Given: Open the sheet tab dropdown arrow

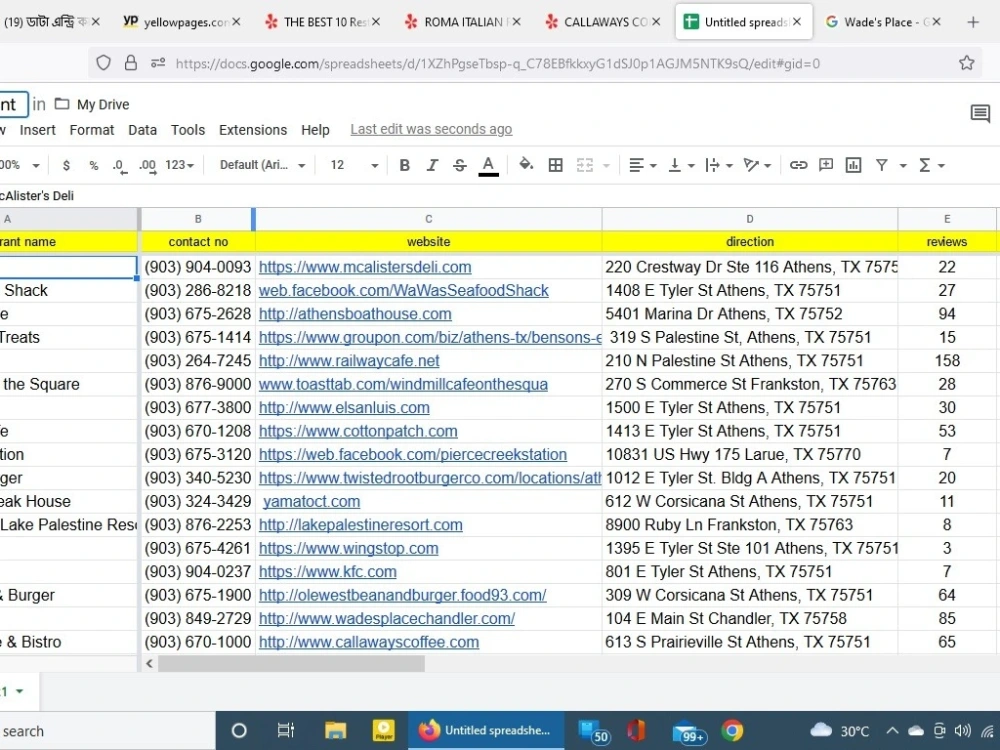Looking at the screenshot, I should point(20,691).
